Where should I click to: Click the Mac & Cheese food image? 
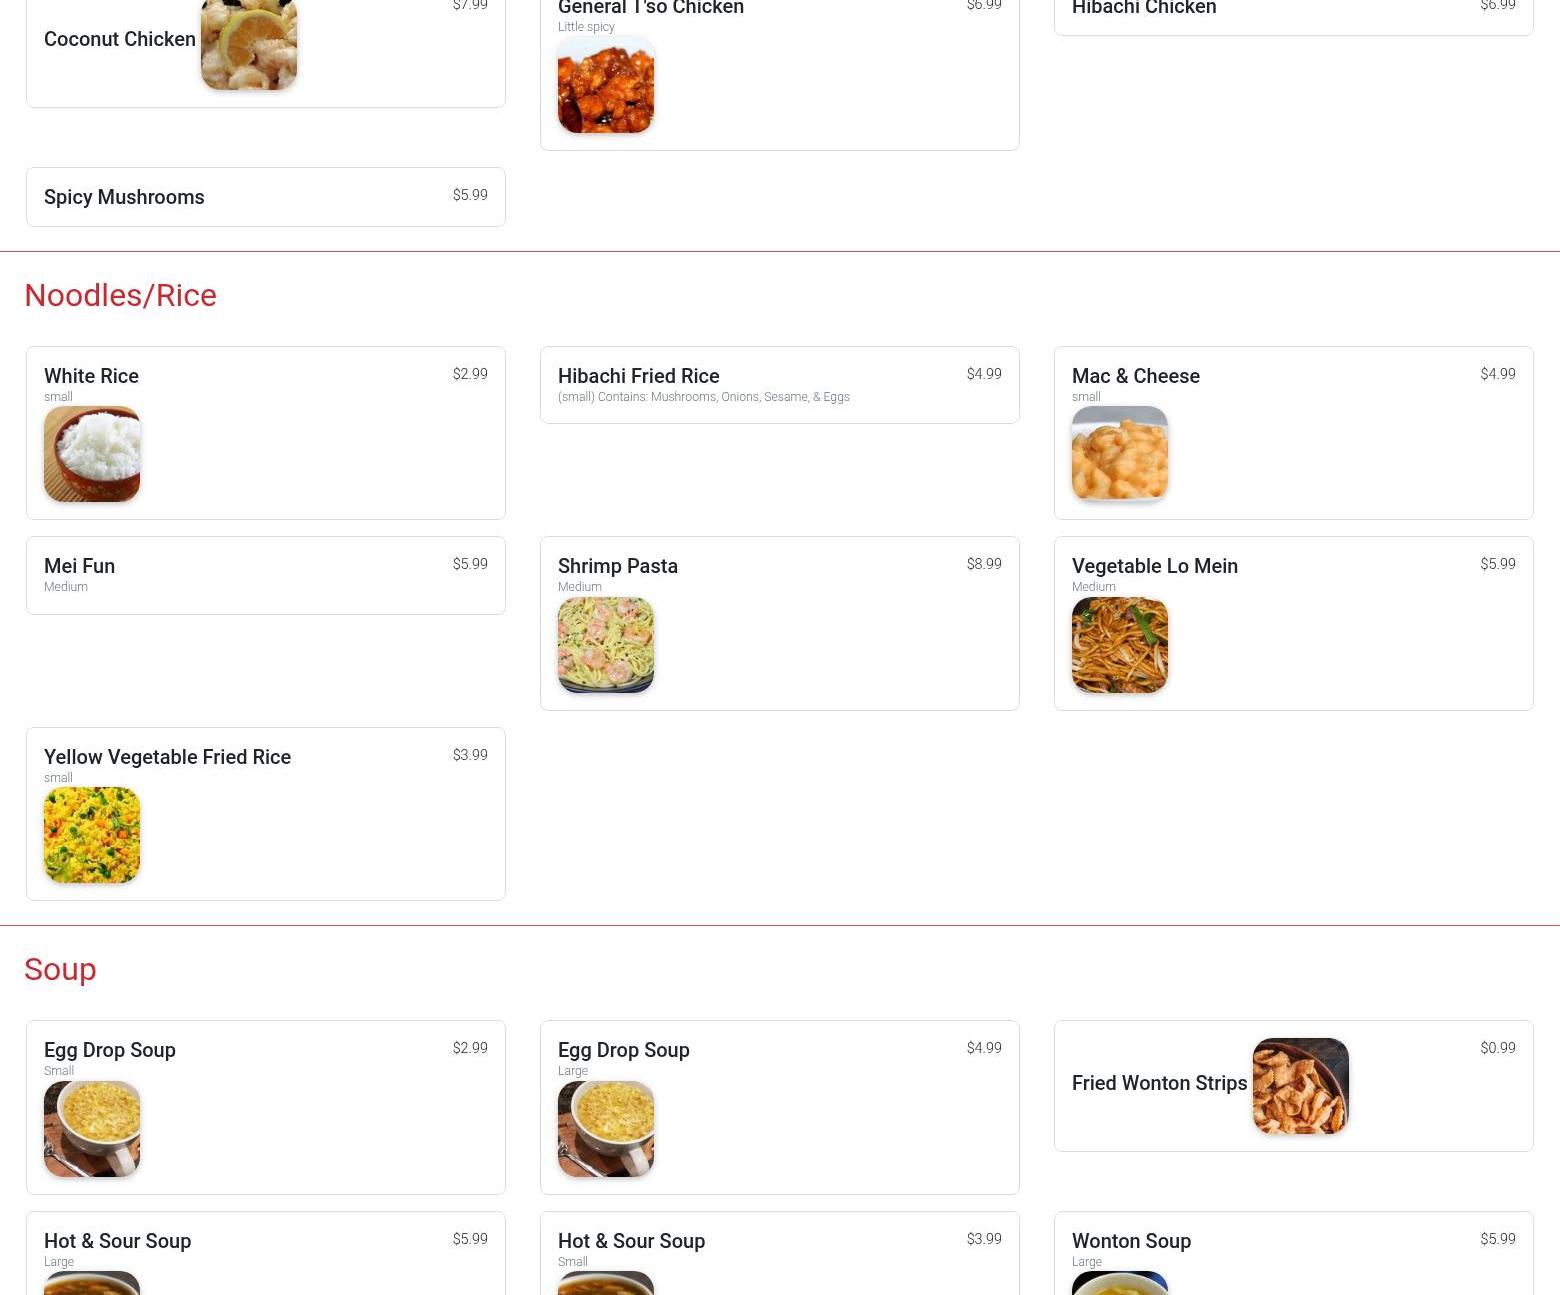point(1120,454)
